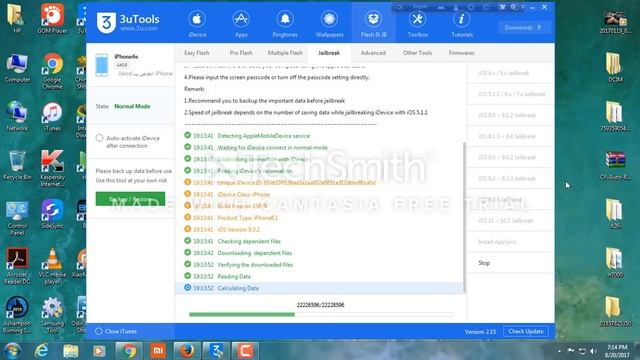640x360 pixels.
Task: Open Ashampoo Burning Studio desktop shortcut
Action: tap(17, 315)
